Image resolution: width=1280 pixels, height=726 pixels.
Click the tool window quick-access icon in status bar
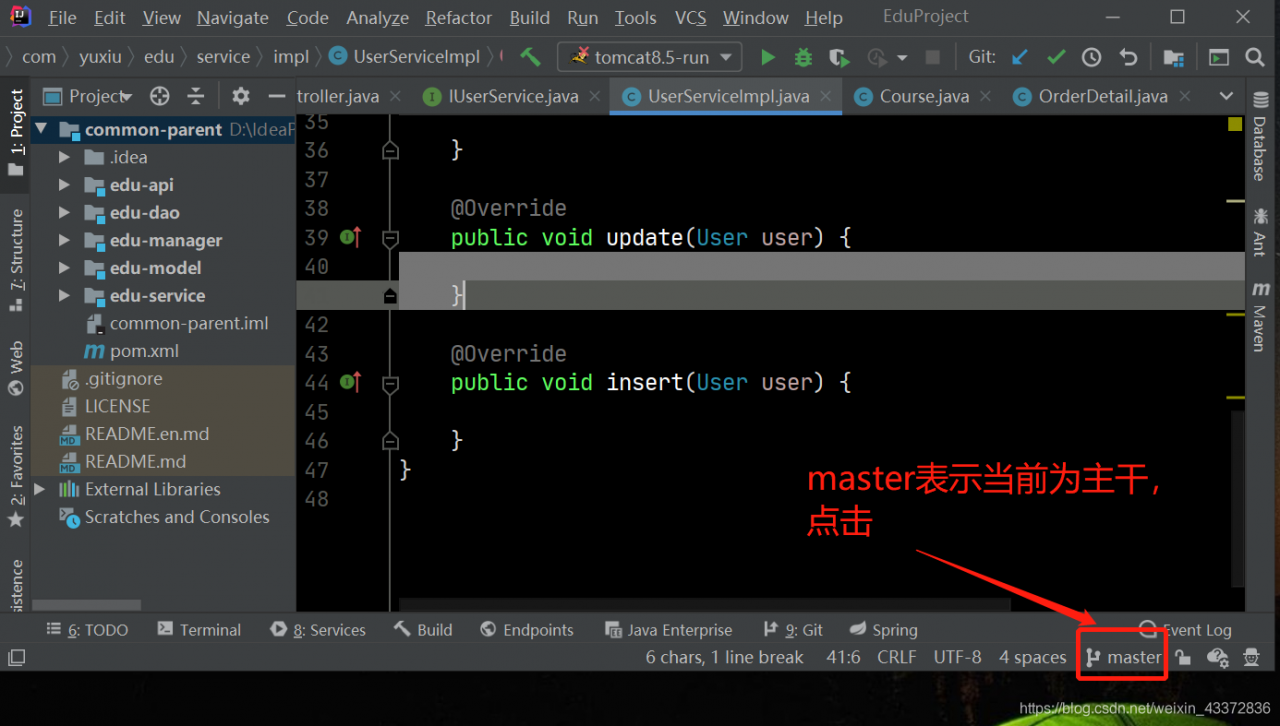[x=16, y=657]
